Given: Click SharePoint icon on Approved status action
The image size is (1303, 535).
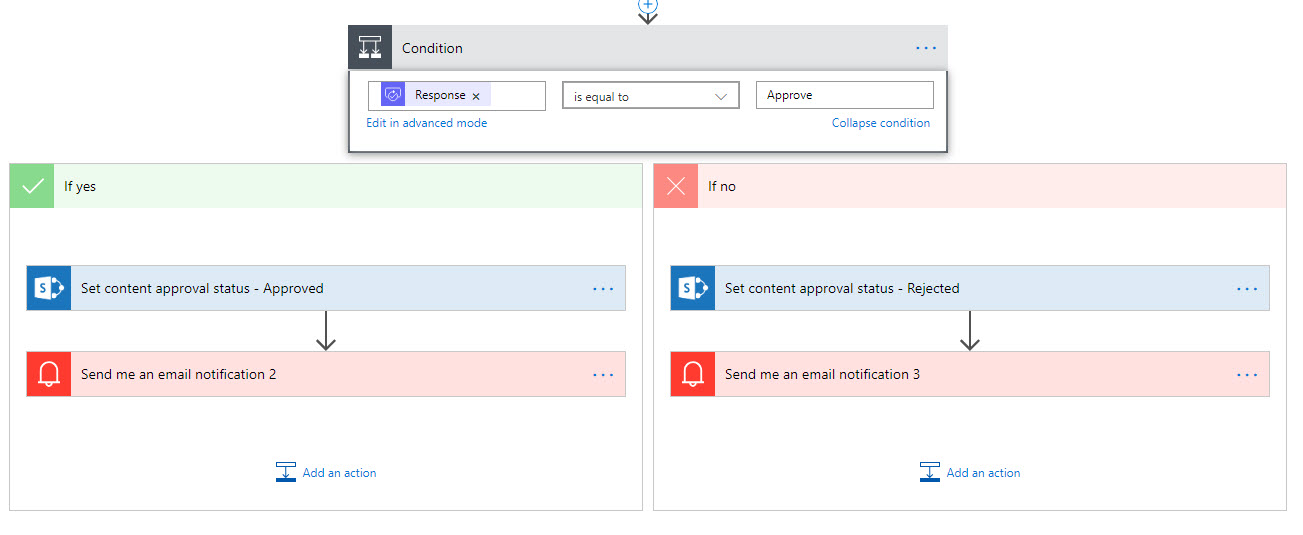Looking at the screenshot, I should pyautogui.click(x=49, y=288).
